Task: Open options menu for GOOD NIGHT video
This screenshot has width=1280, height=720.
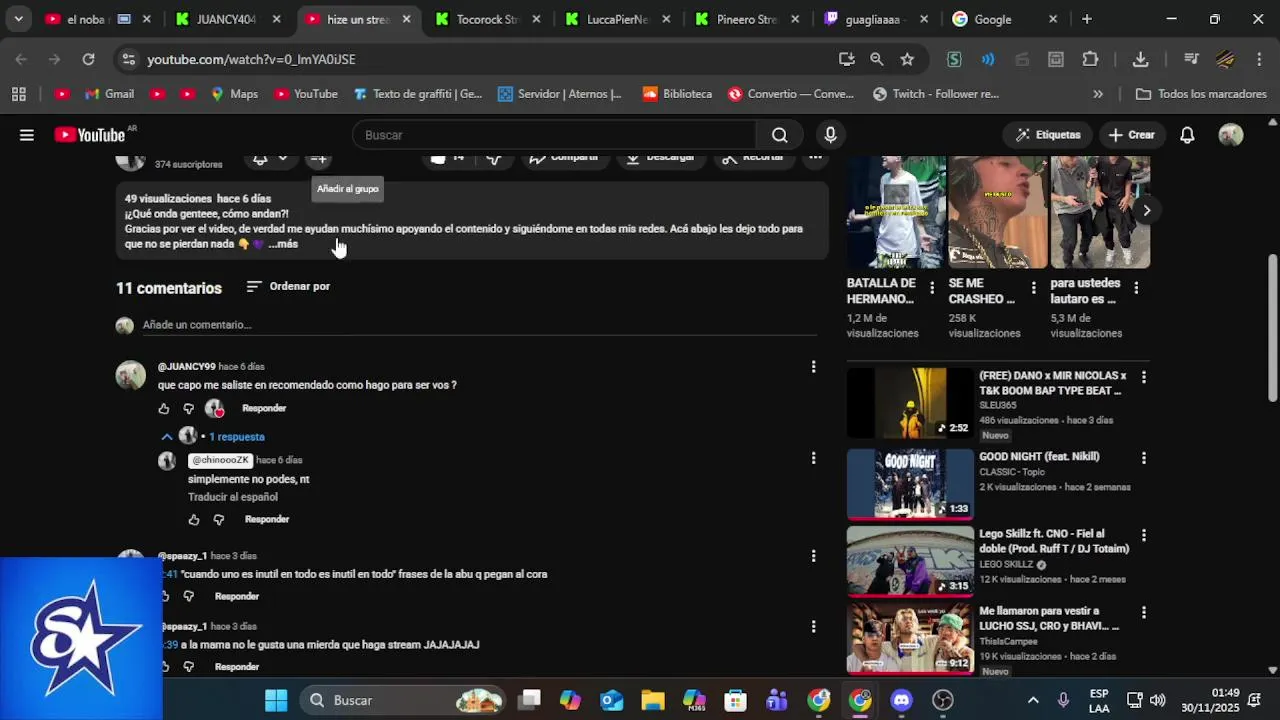Action: tap(1144, 458)
